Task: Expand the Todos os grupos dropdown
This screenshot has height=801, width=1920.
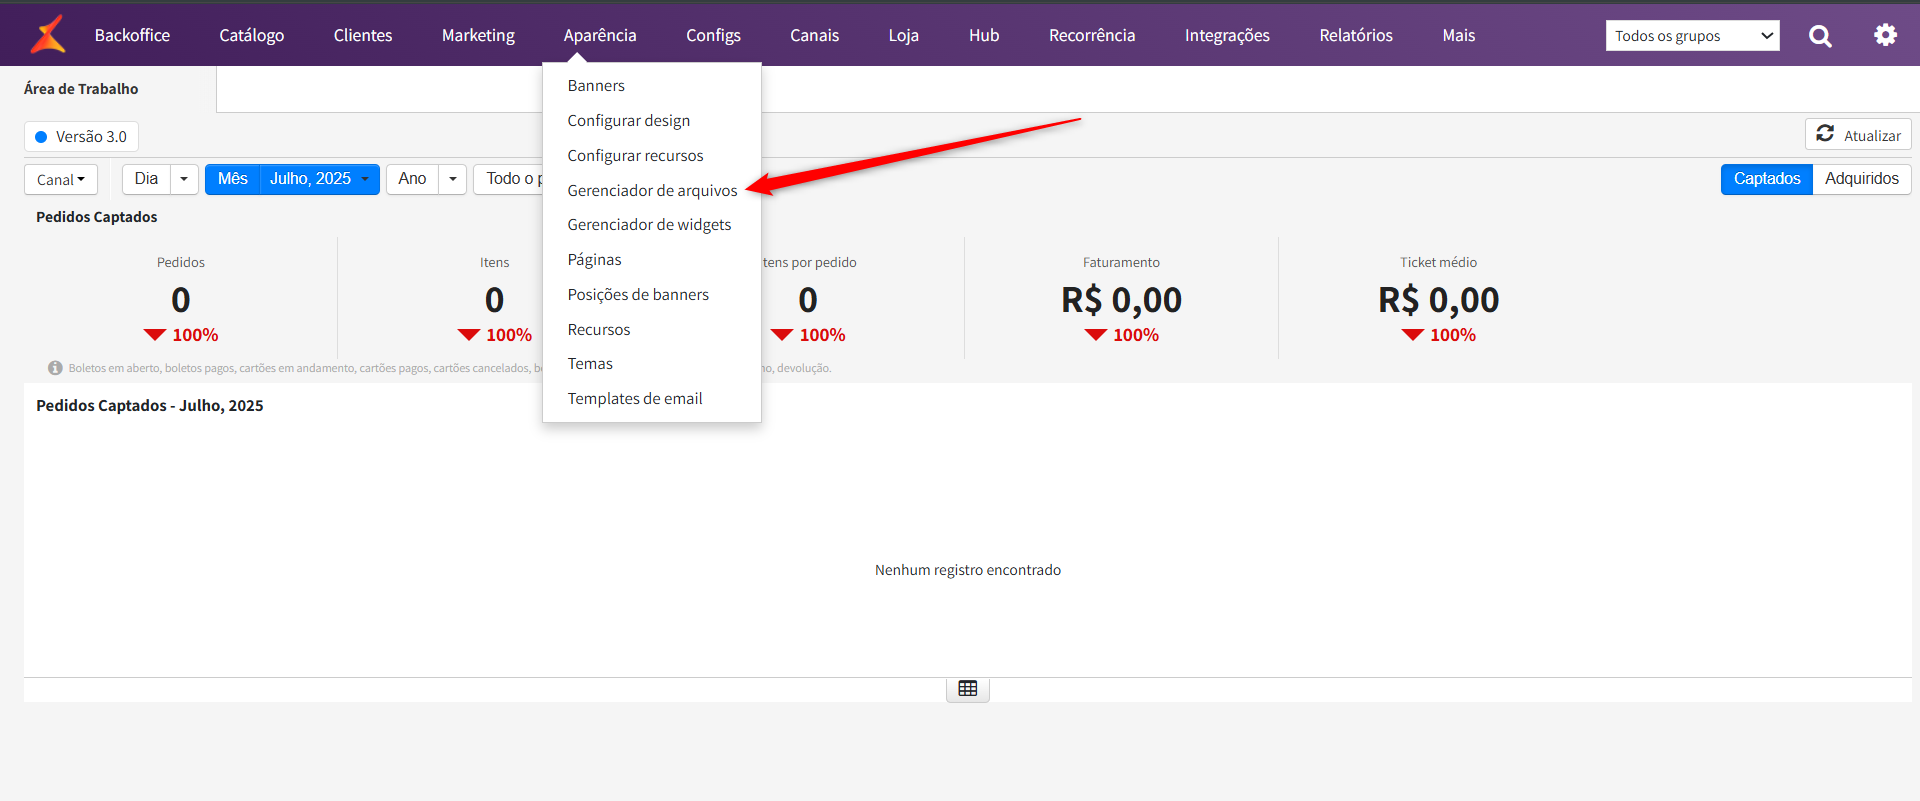Action: 1692,36
